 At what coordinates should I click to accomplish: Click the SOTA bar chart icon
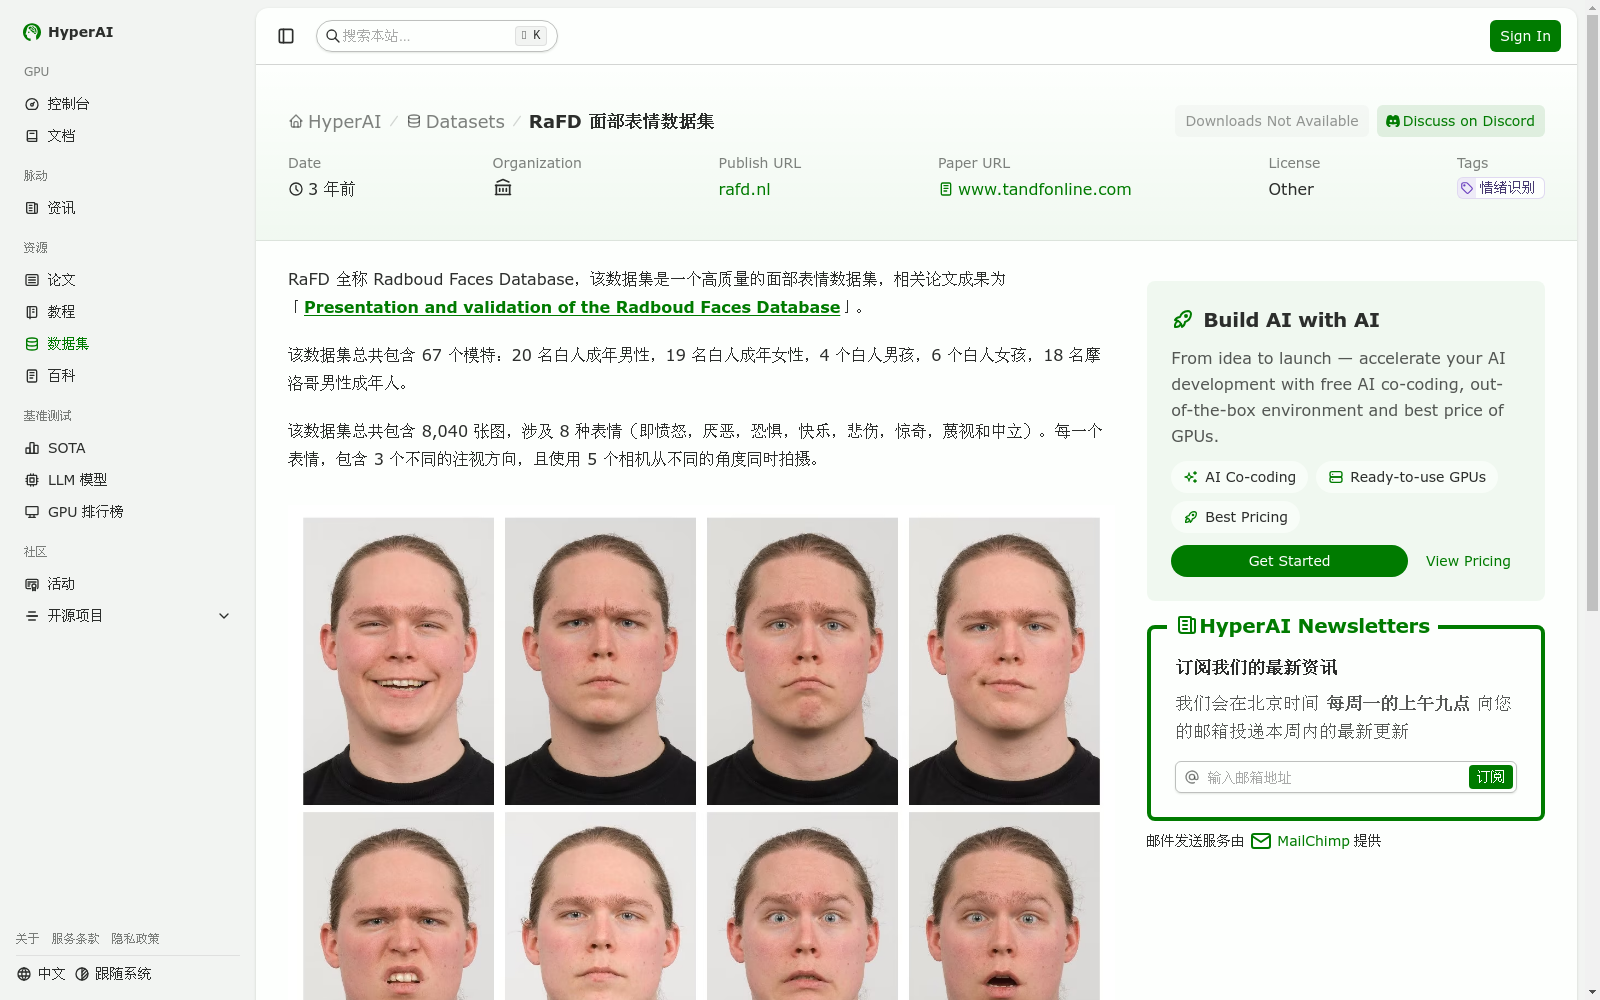point(32,448)
